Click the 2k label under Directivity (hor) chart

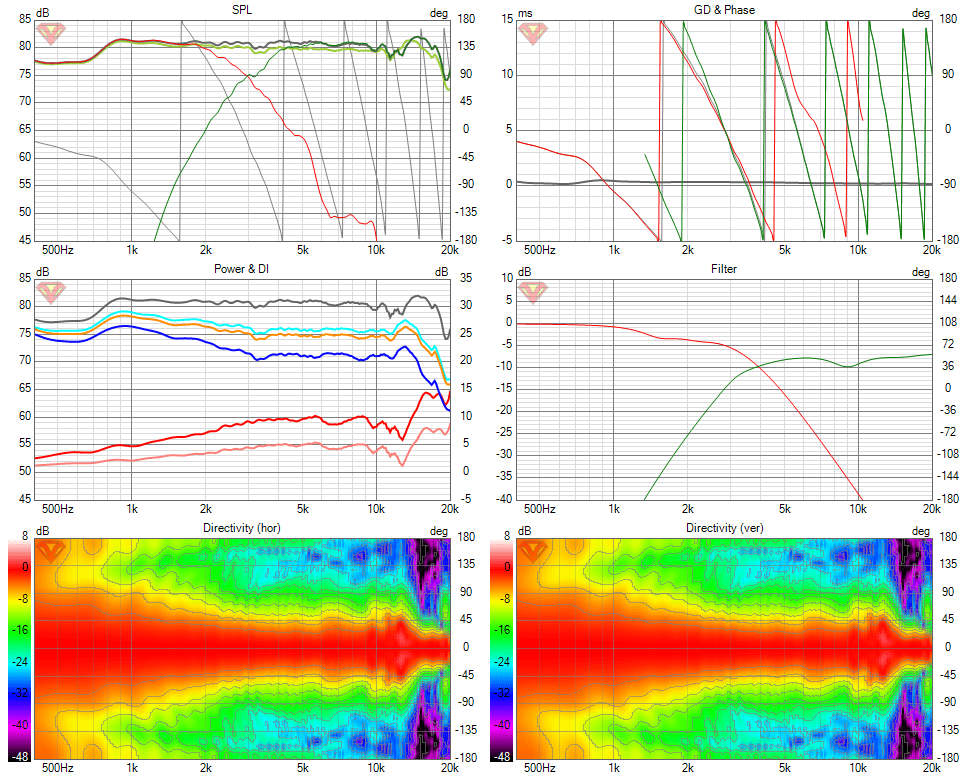pyautogui.click(x=206, y=768)
